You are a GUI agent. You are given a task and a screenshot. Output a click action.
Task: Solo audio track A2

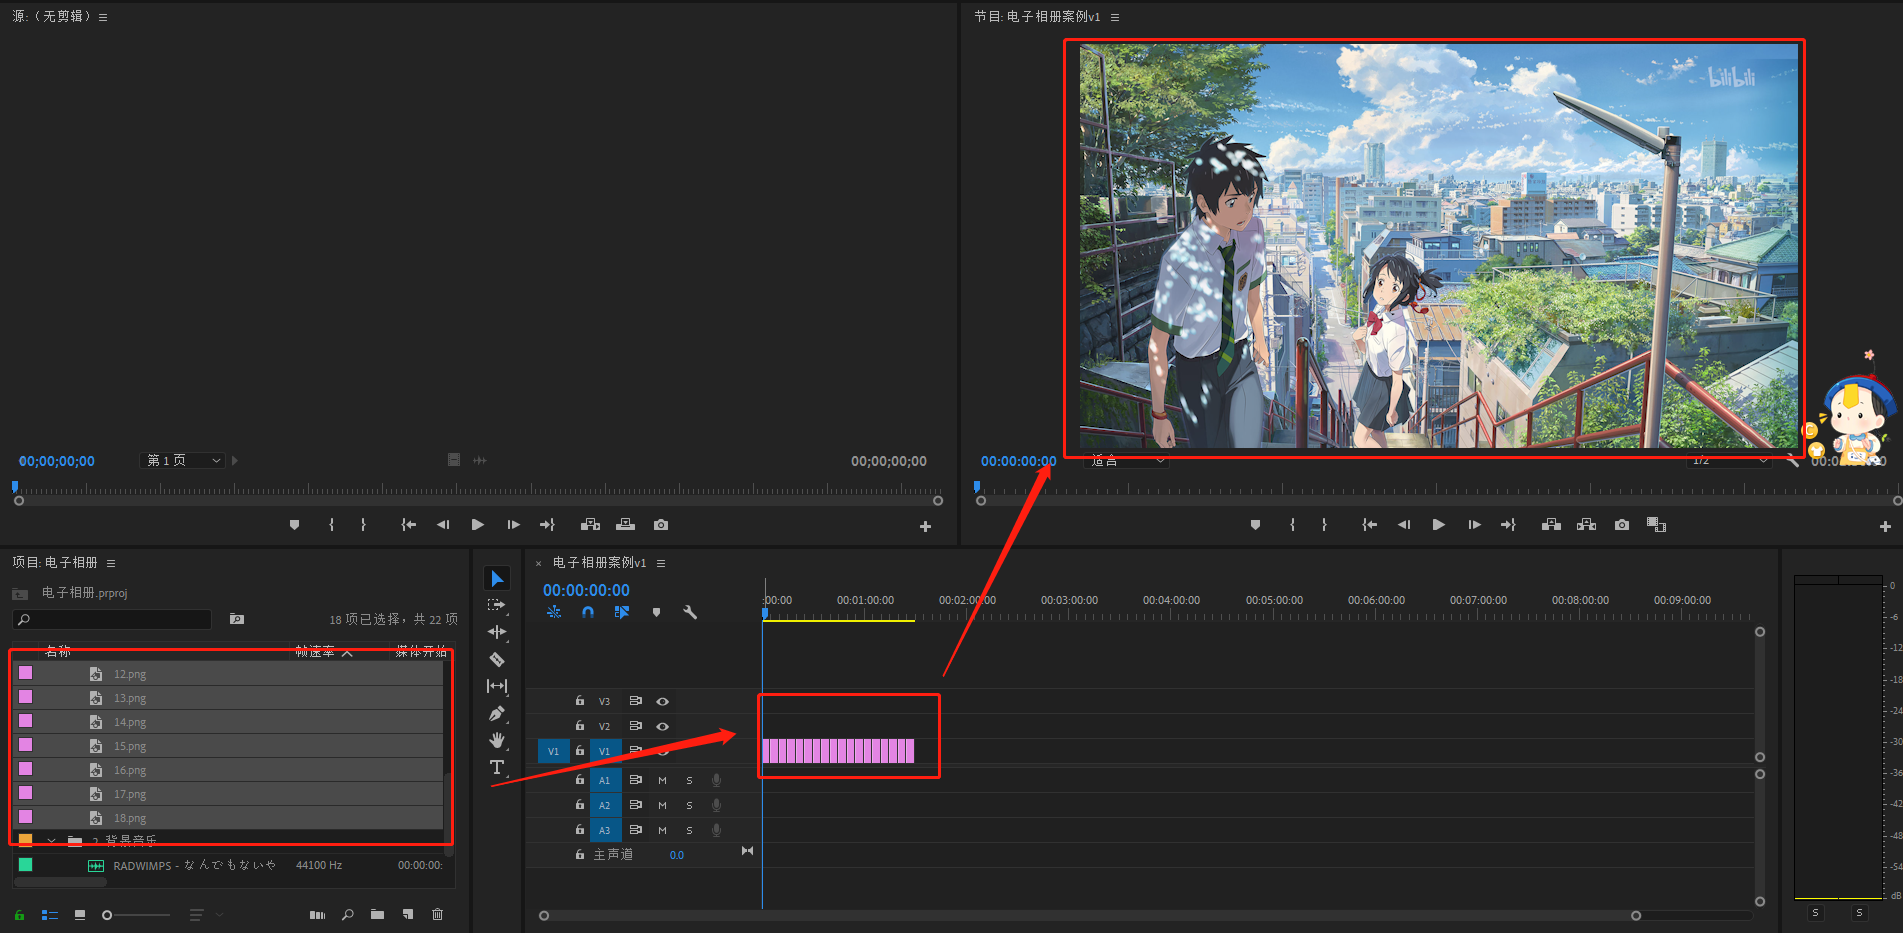coord(689,805)
